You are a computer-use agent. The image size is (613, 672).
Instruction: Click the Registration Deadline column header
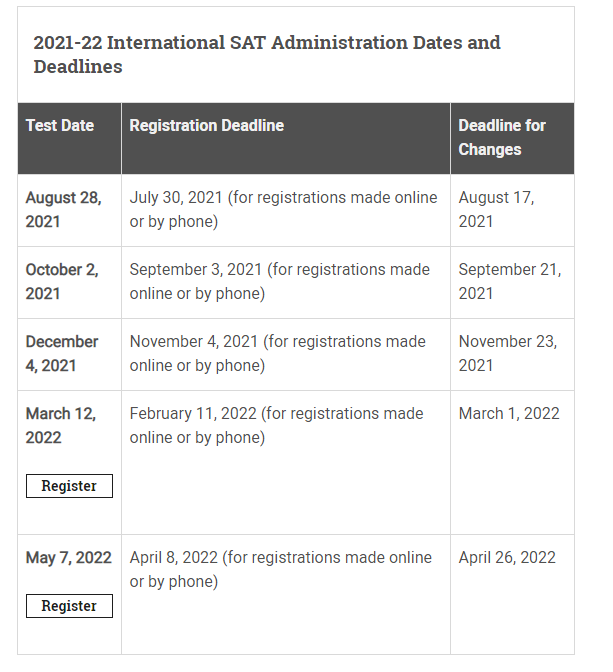click(x=207, y=126)
